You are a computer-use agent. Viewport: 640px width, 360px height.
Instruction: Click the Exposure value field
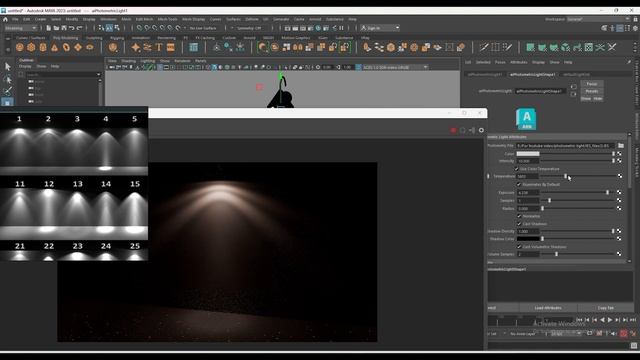(528, 193)
